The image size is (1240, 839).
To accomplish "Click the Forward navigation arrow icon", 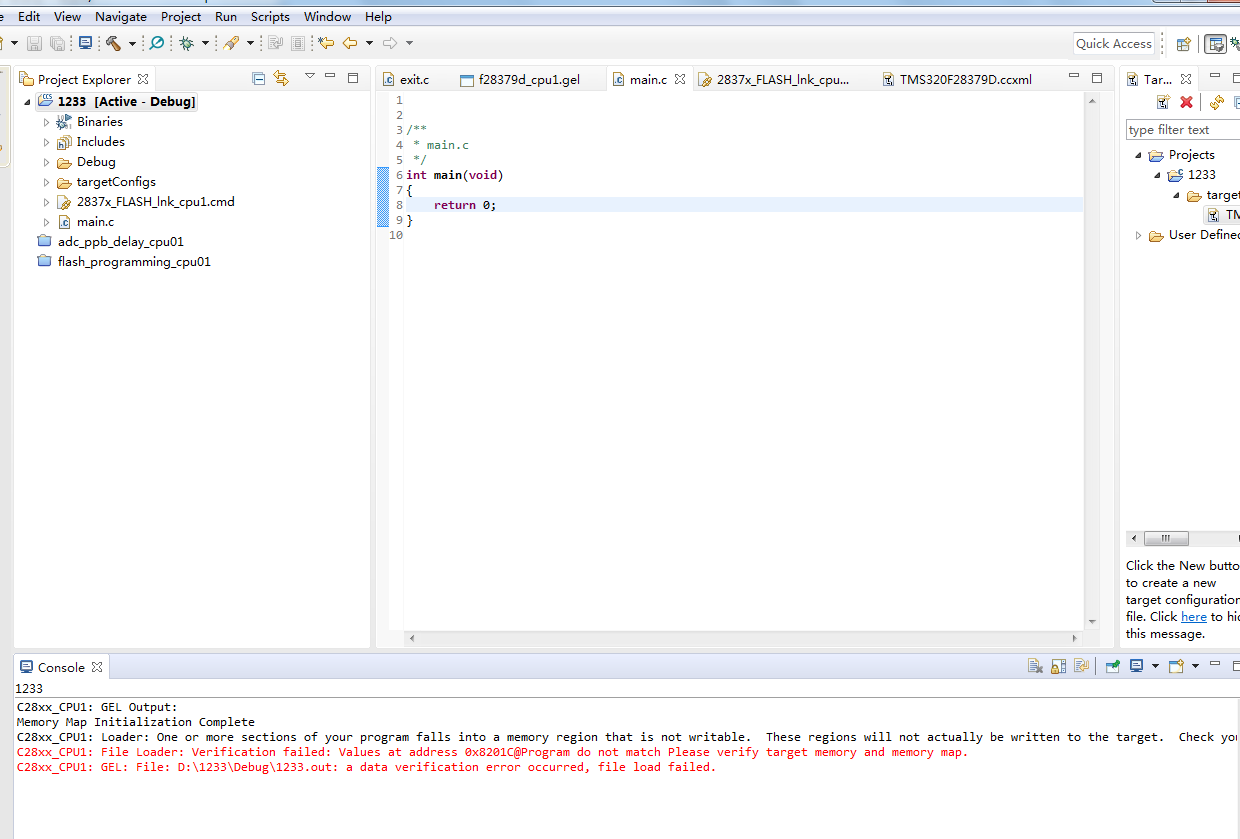I will click(390, 43).
